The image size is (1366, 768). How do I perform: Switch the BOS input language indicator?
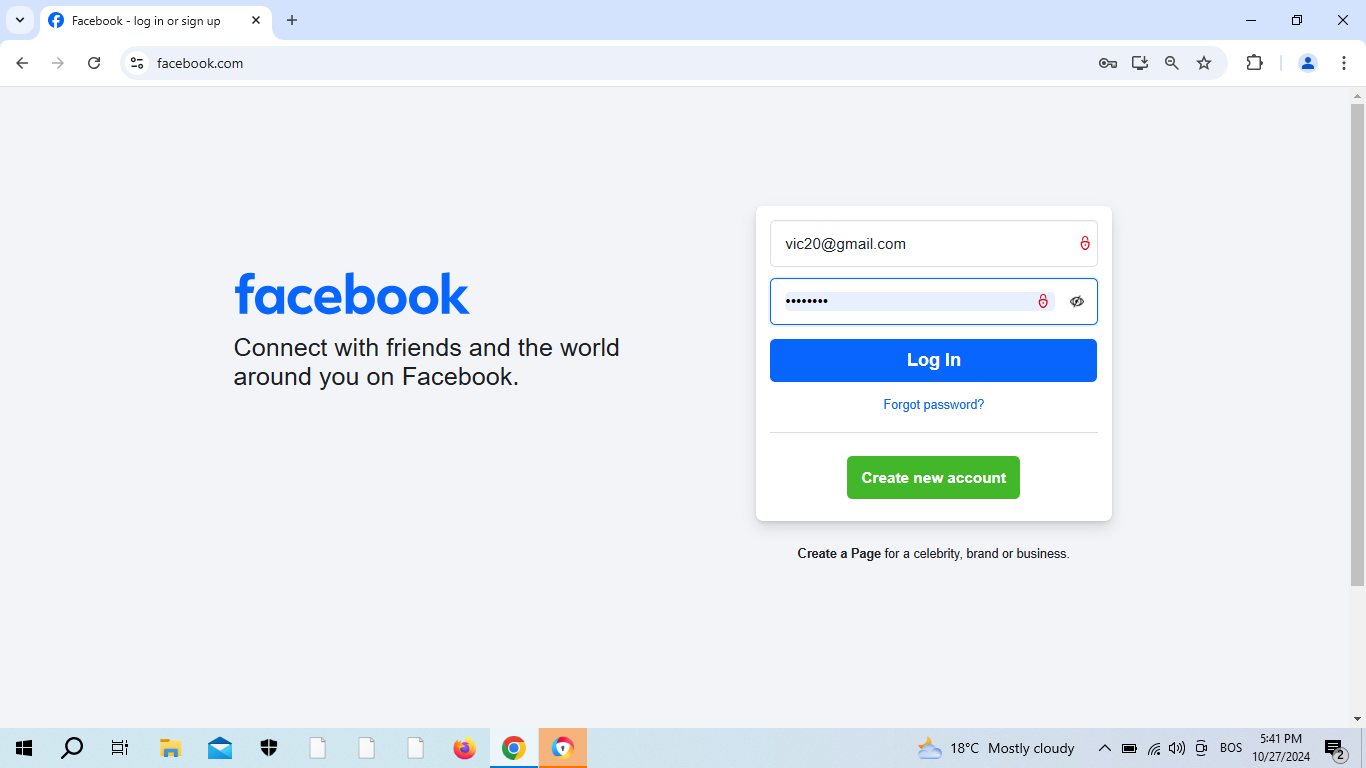[x=1231, y=748]
